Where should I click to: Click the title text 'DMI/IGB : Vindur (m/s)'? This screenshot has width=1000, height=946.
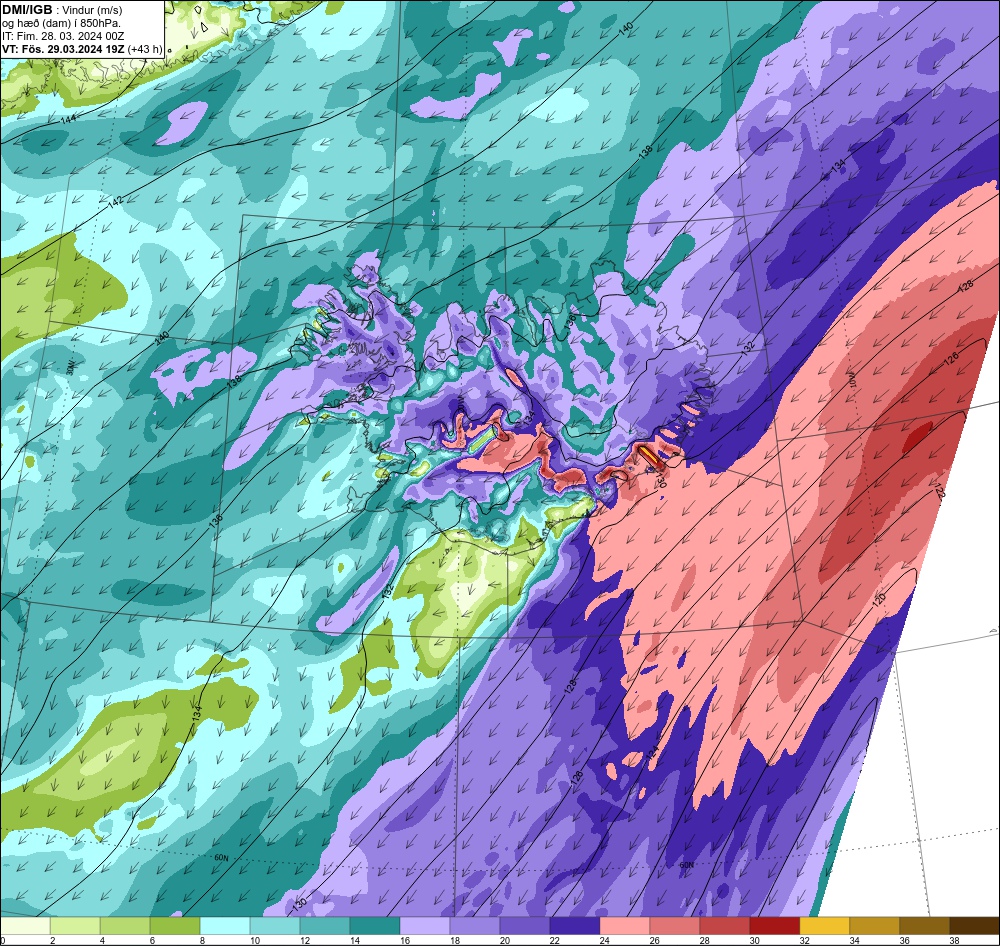click(x=62, y=9)
